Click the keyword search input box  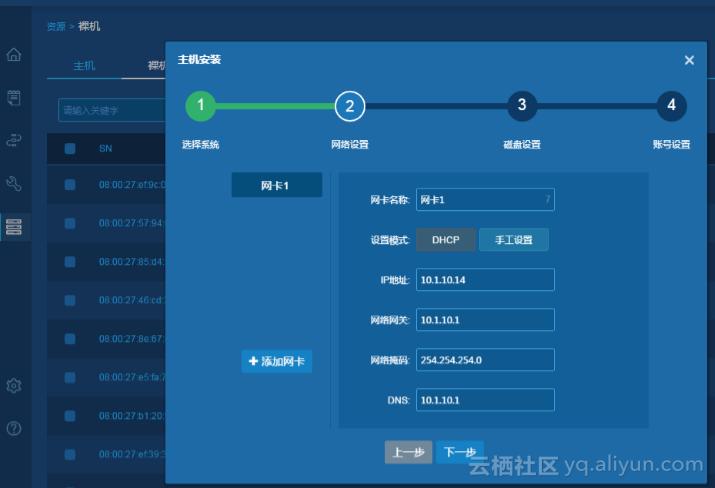[x=112, y=110]
